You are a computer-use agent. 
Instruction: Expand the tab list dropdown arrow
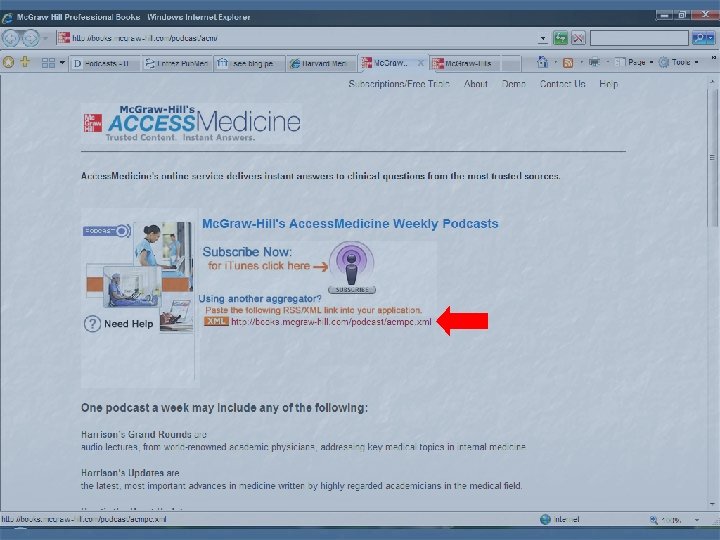pos(62,62)
